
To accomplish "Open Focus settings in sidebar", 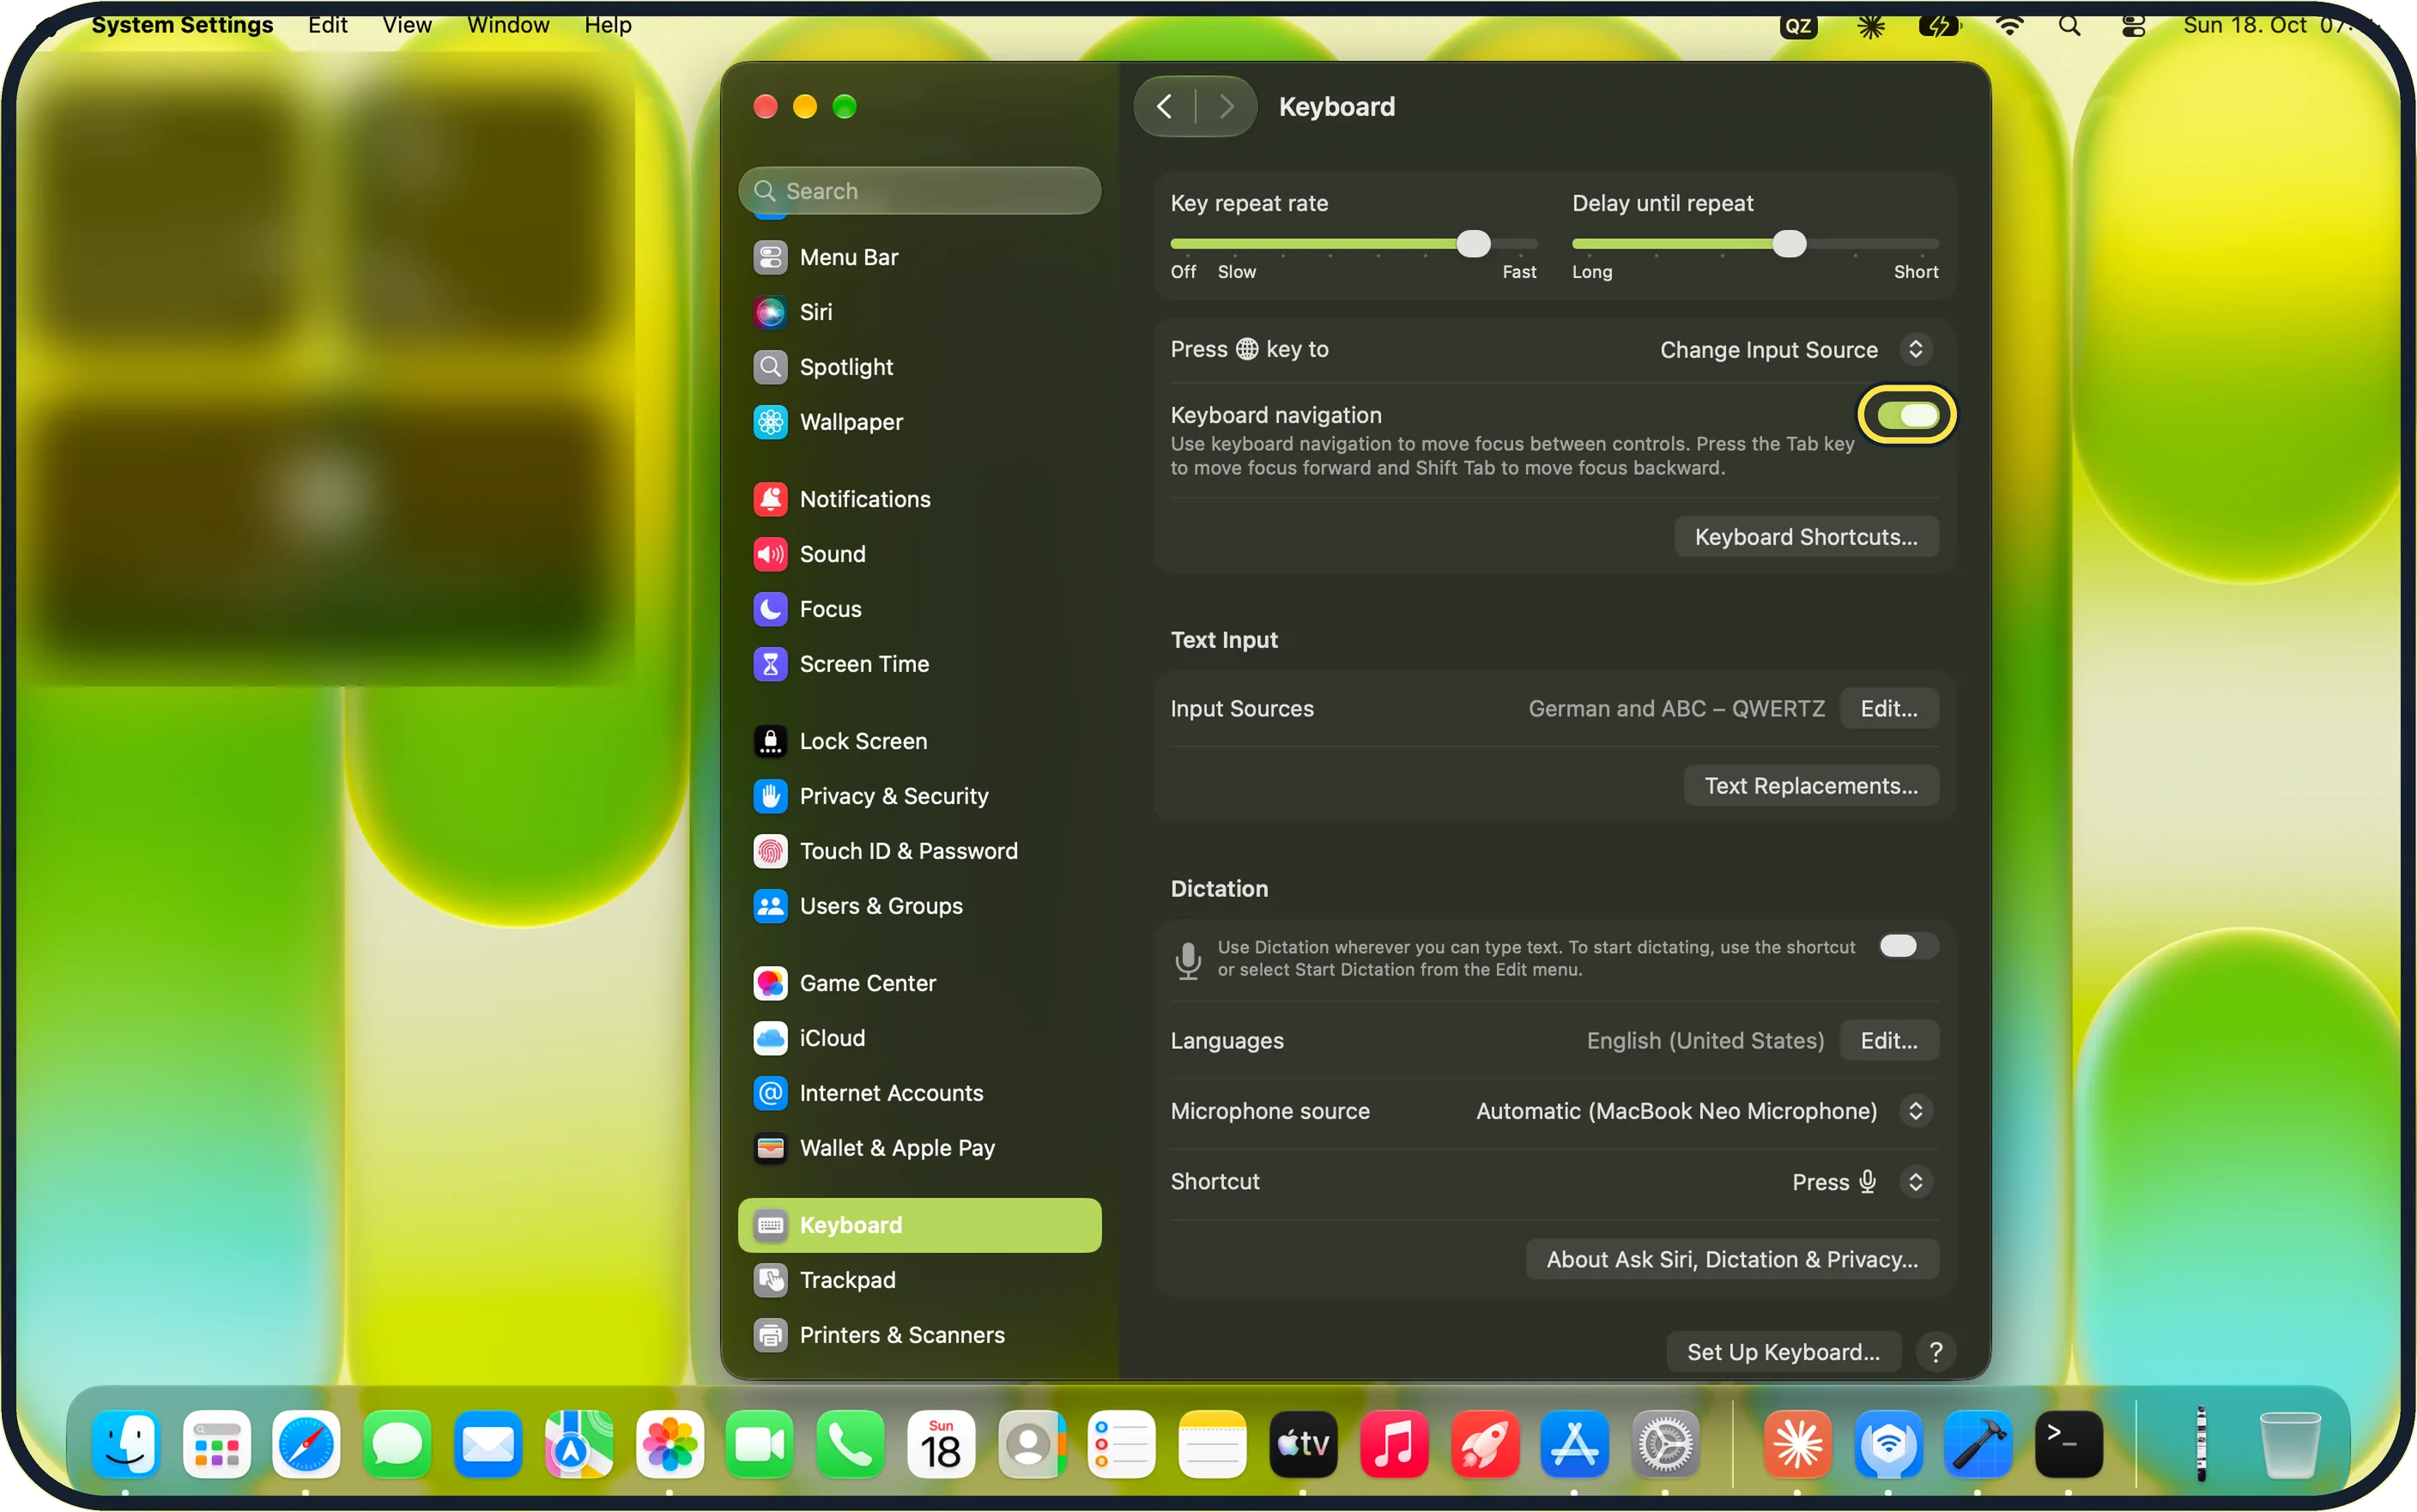I will click(919, 609).
